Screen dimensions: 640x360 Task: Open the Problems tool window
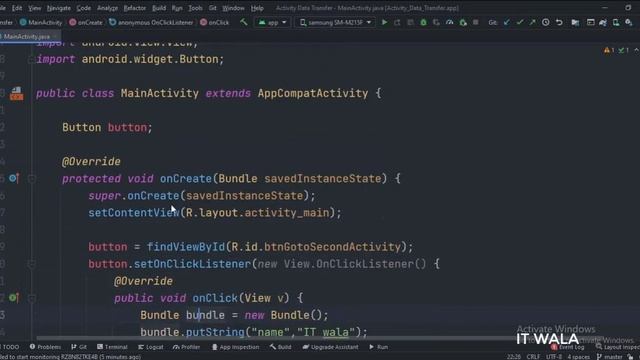point(45,347)
